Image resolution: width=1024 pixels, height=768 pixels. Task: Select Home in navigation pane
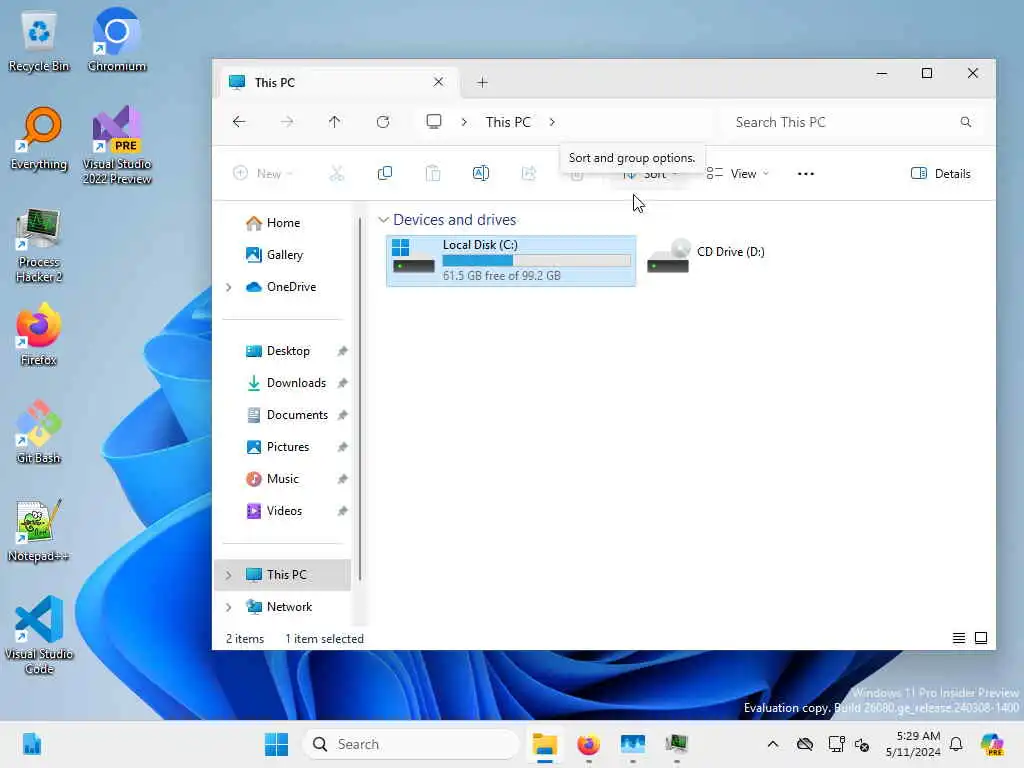click(282, 223)
